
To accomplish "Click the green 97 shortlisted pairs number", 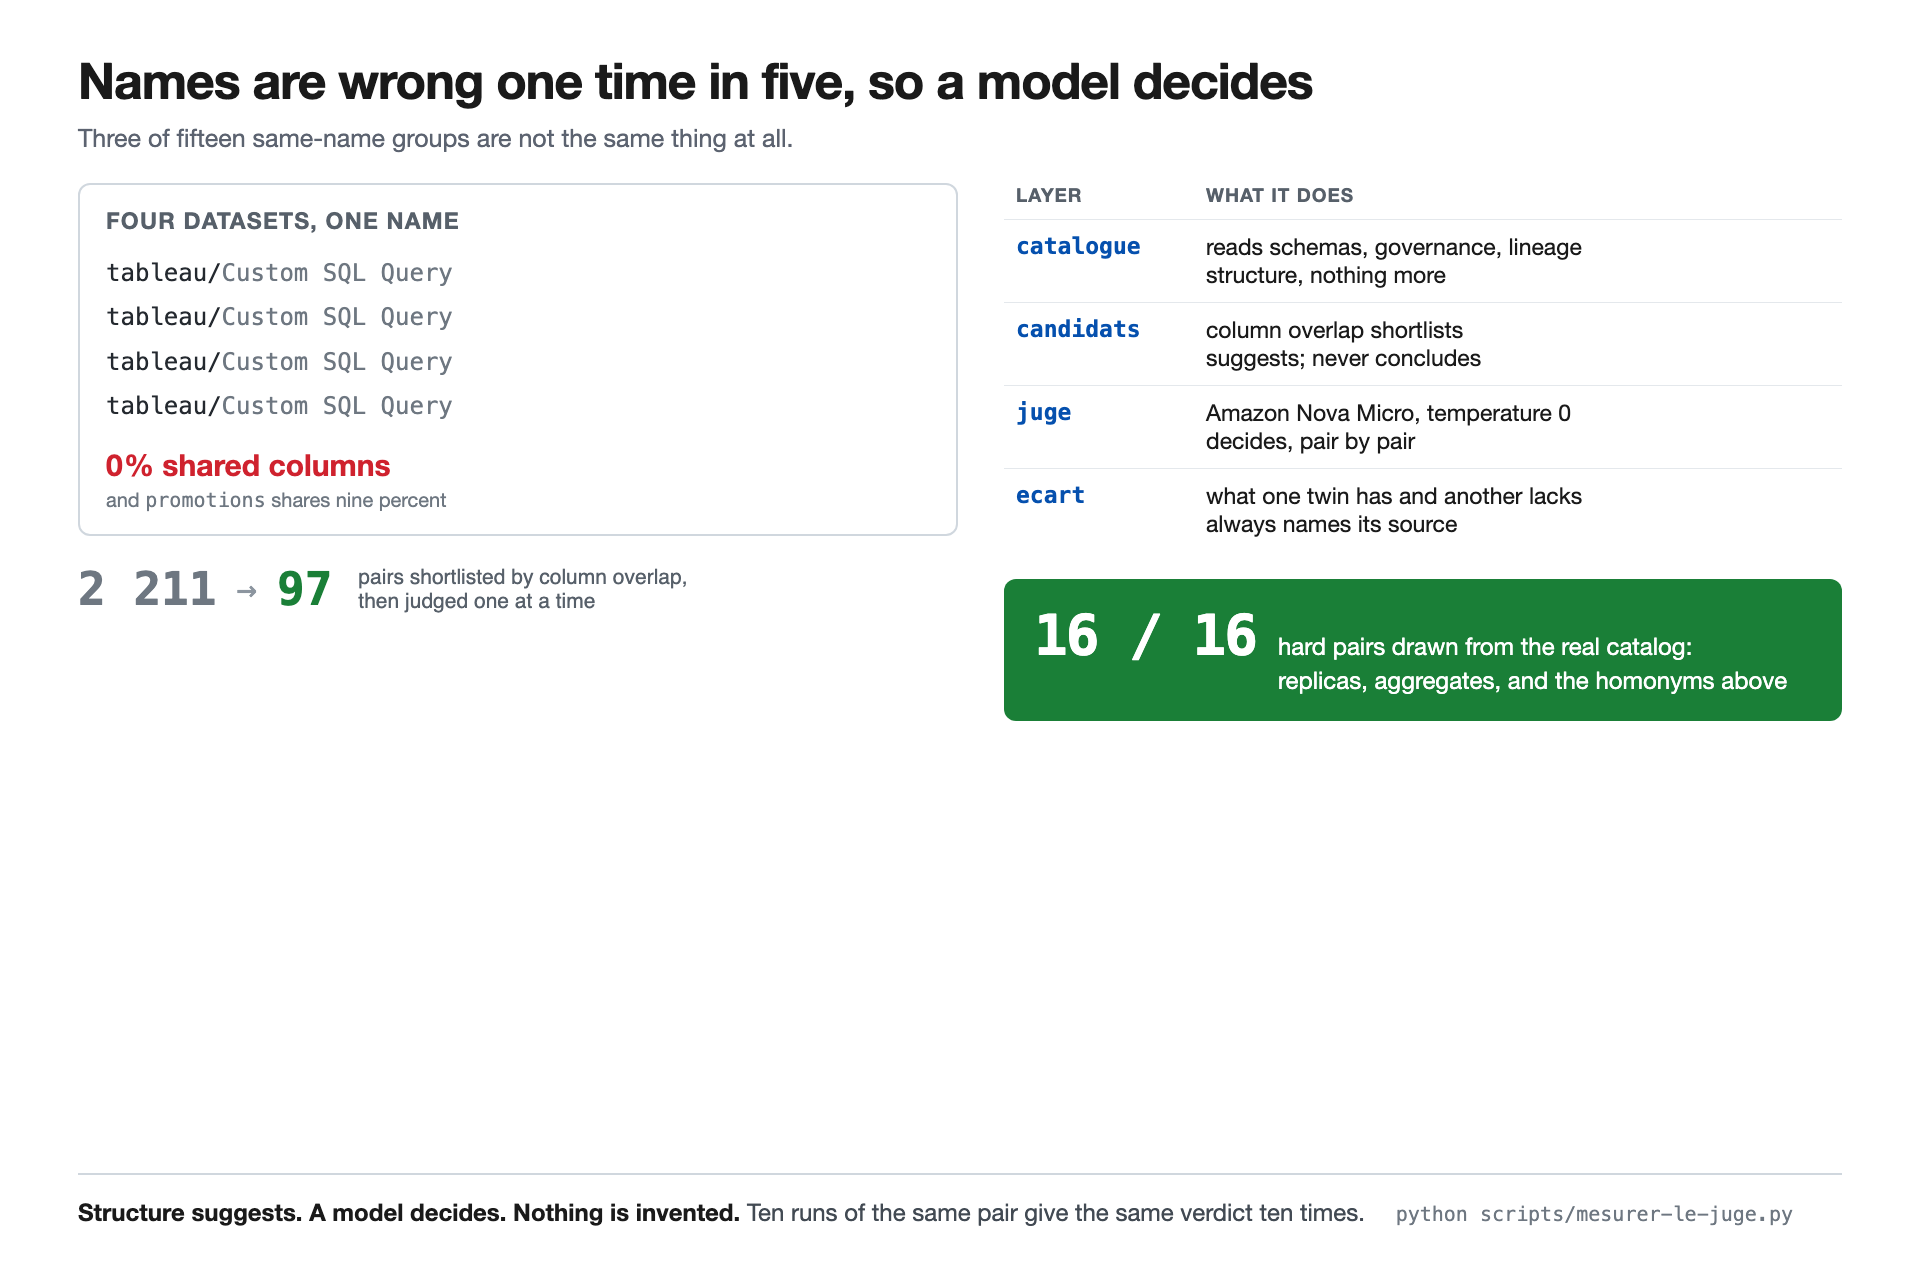I will [304, 589].
